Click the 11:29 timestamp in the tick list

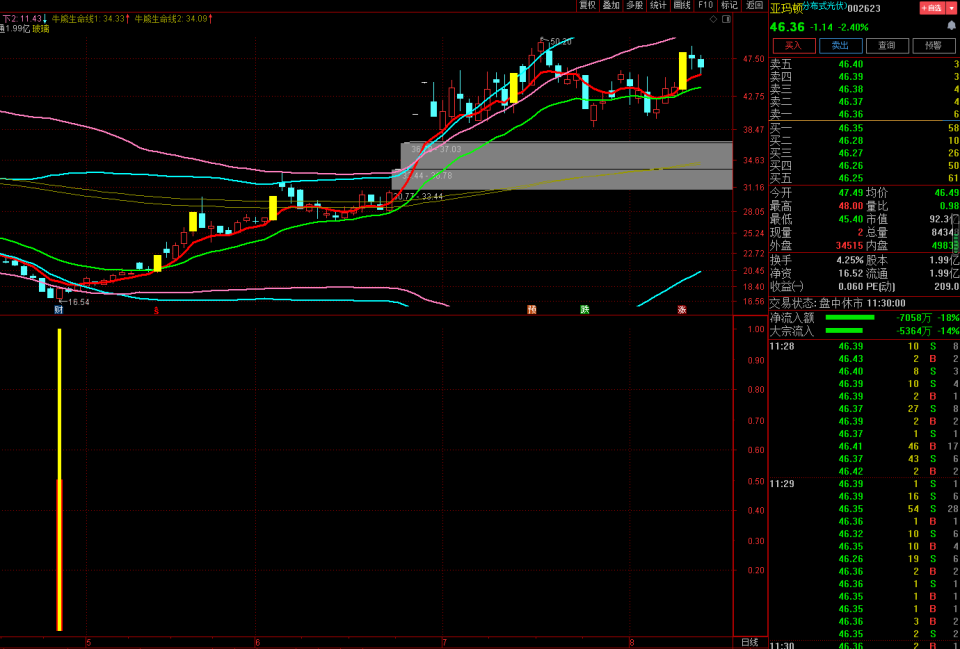click(x=780, y=484)
